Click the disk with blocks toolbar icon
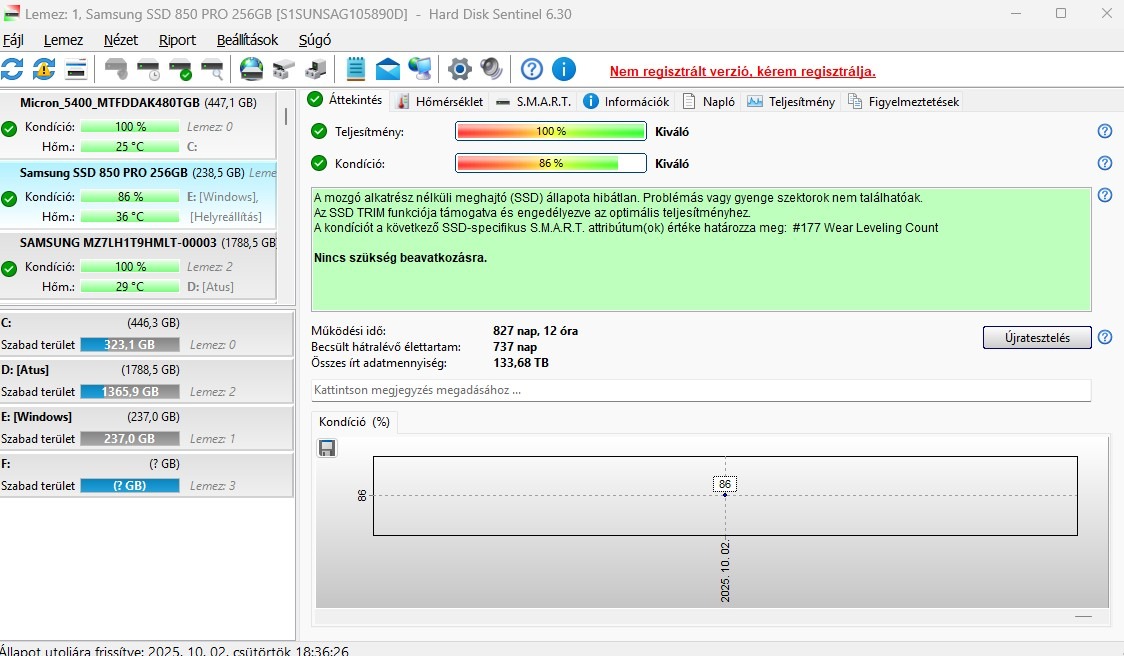Screen dimensions: 1124x656 (x=284, y=69)
